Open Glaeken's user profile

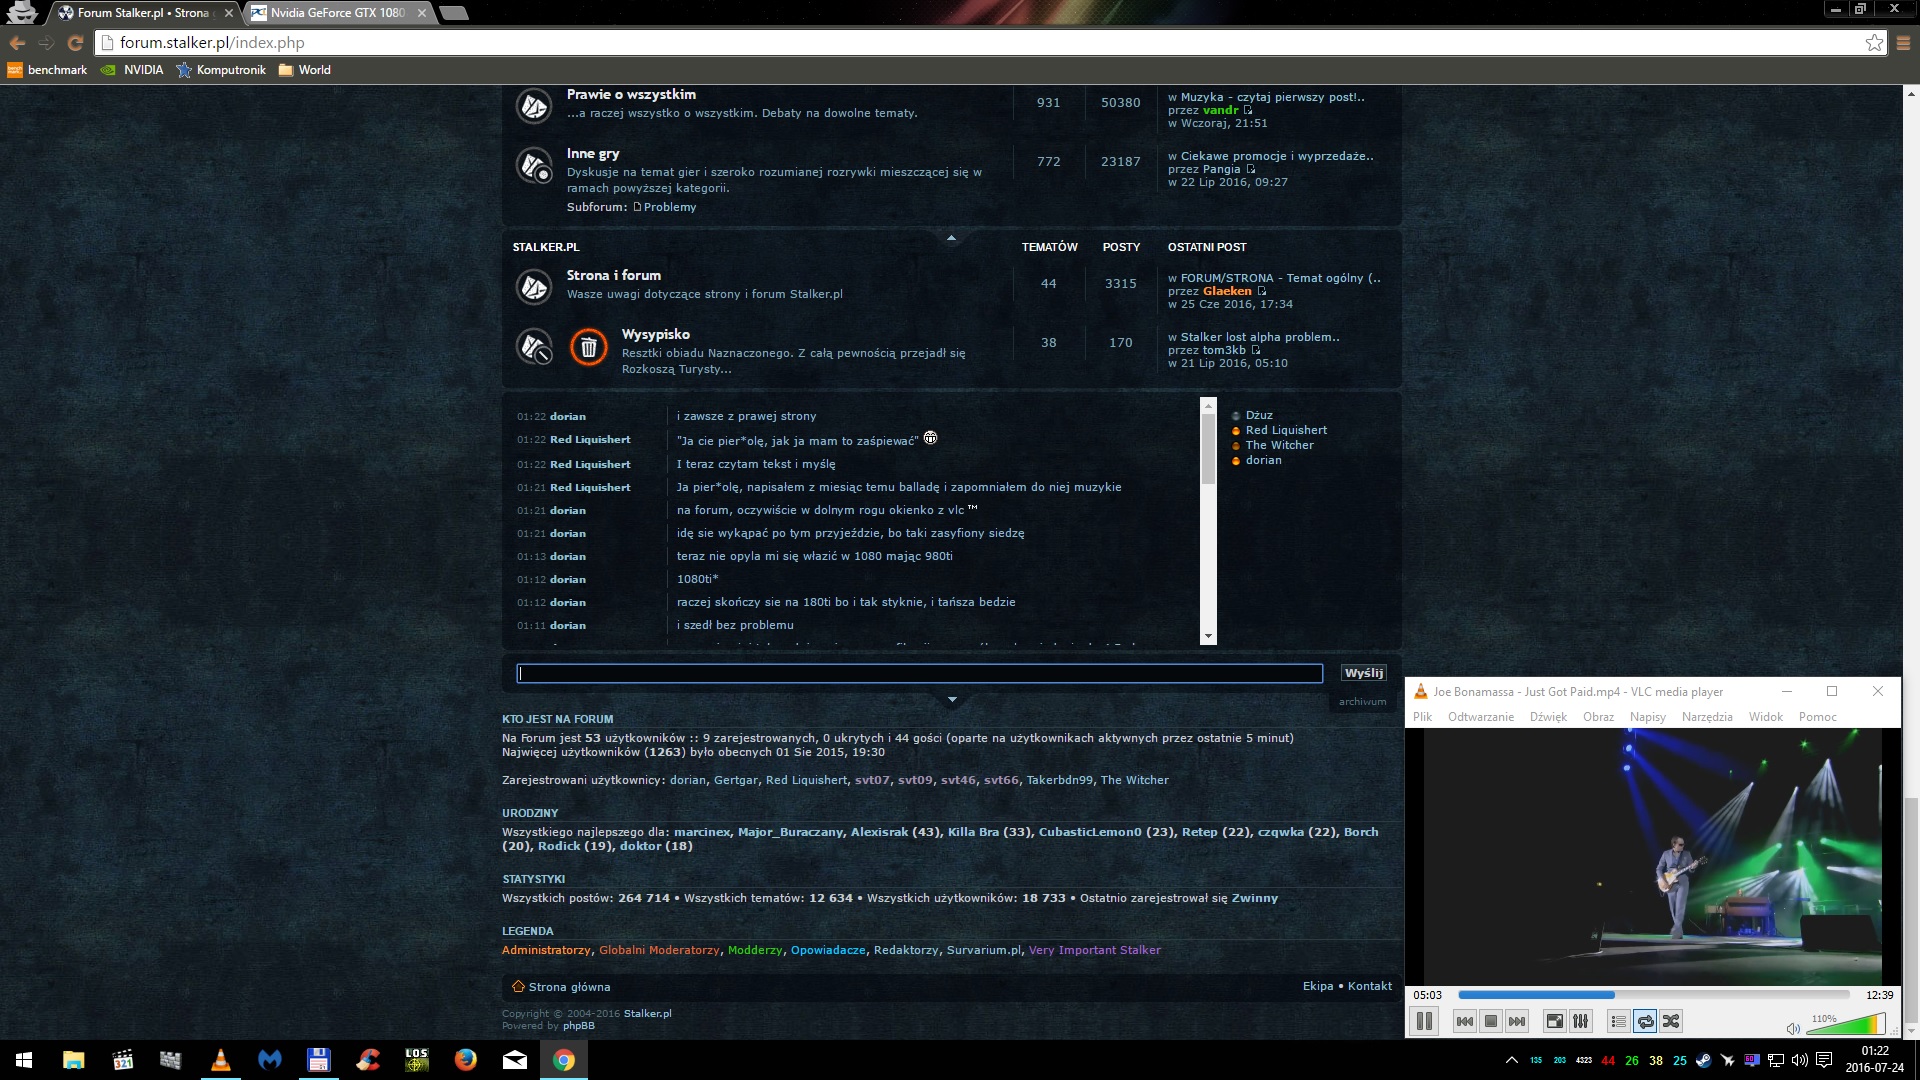(1227, 291)
